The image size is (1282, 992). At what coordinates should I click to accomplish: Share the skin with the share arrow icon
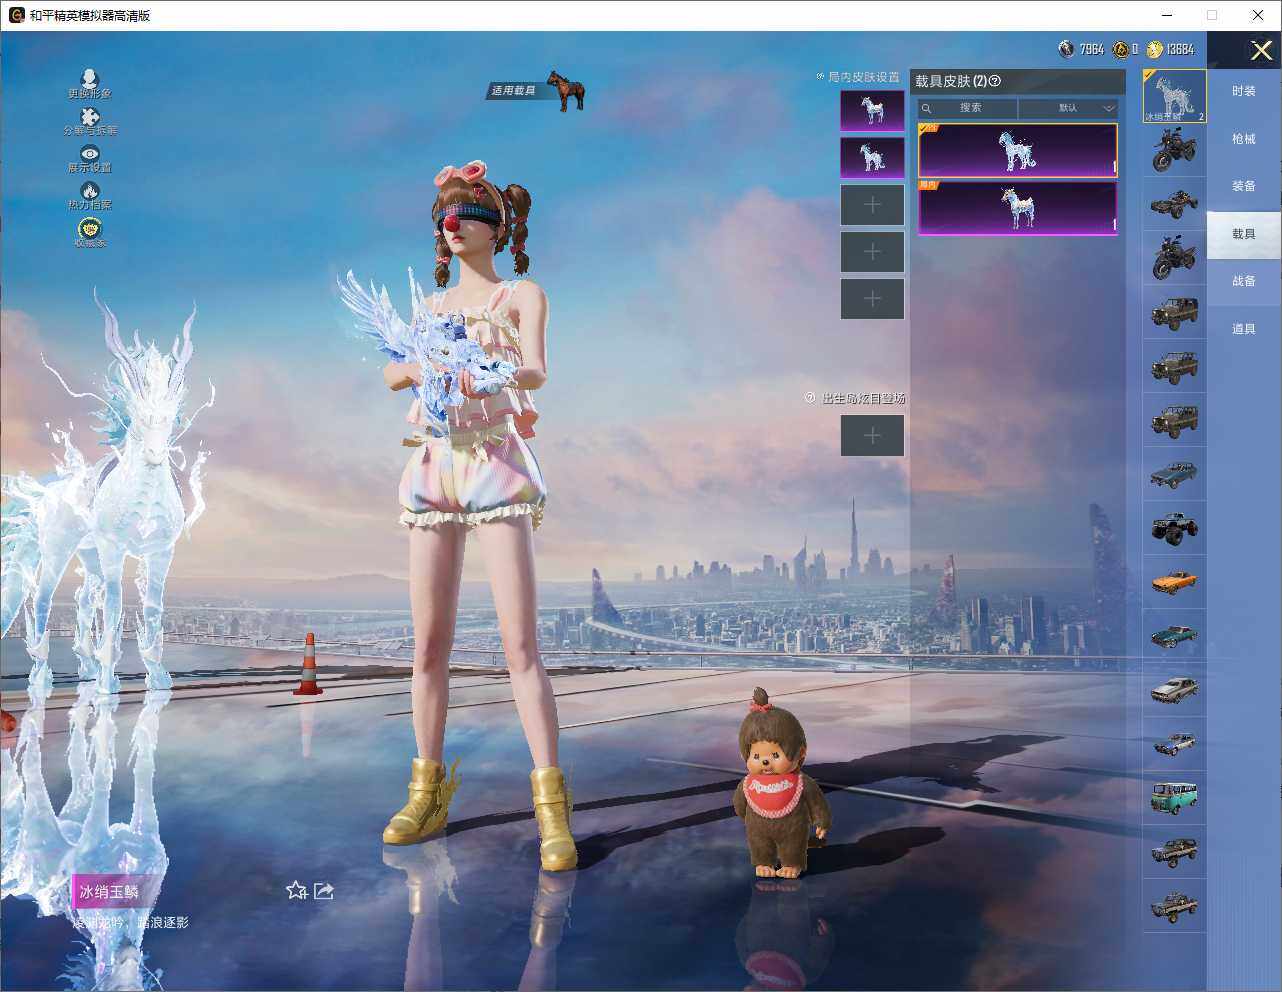(323, 890)
